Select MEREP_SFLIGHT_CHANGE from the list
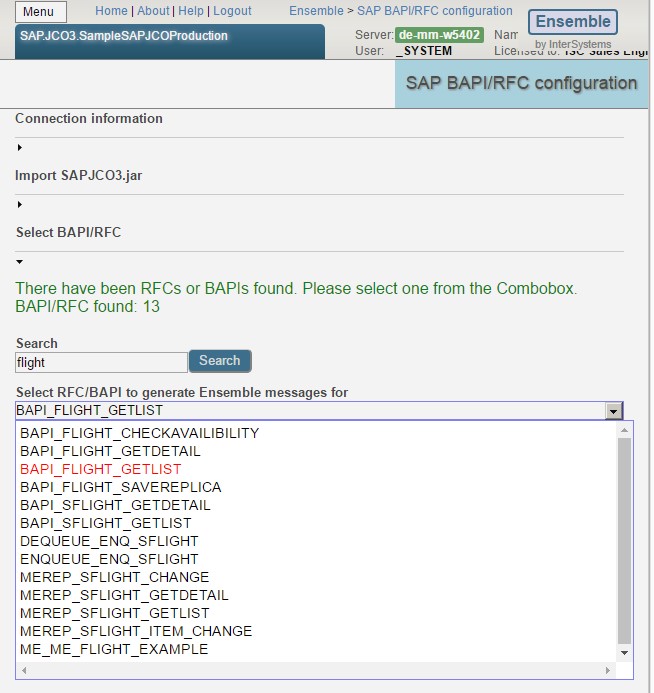The width and height of the screenshot is (654, 693). [114, 577]
